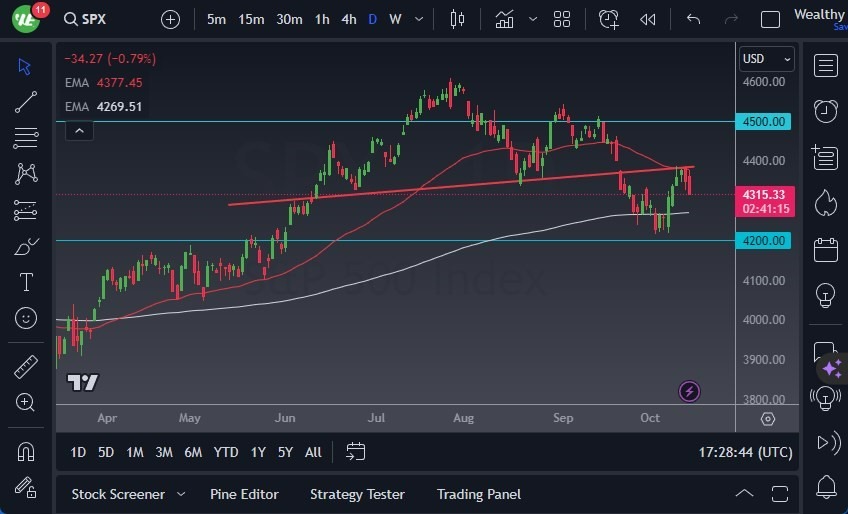
Task: Toggle lock all drawing tools
Action: [x=25, y=487]
